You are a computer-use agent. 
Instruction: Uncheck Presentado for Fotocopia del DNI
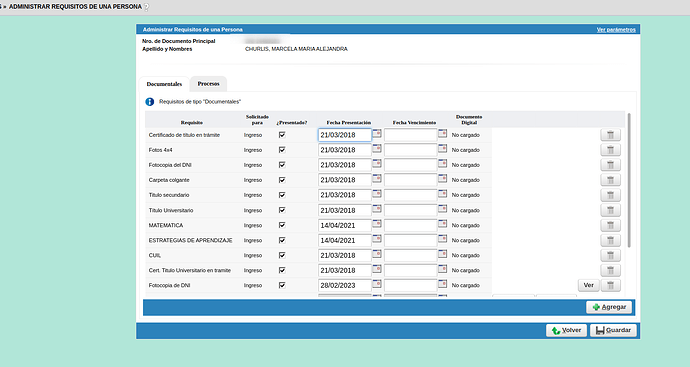coord(282,165)
